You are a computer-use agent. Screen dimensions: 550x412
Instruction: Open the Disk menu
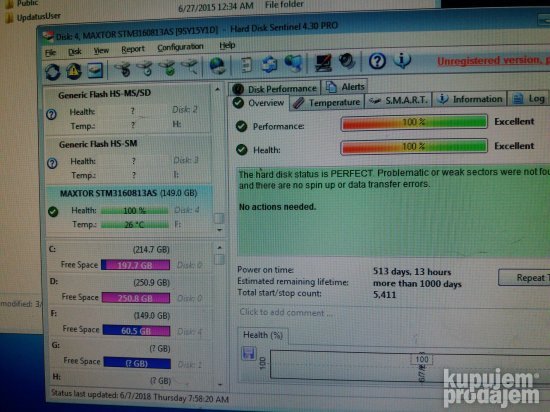pyautogui.click(x=75, y=52)
